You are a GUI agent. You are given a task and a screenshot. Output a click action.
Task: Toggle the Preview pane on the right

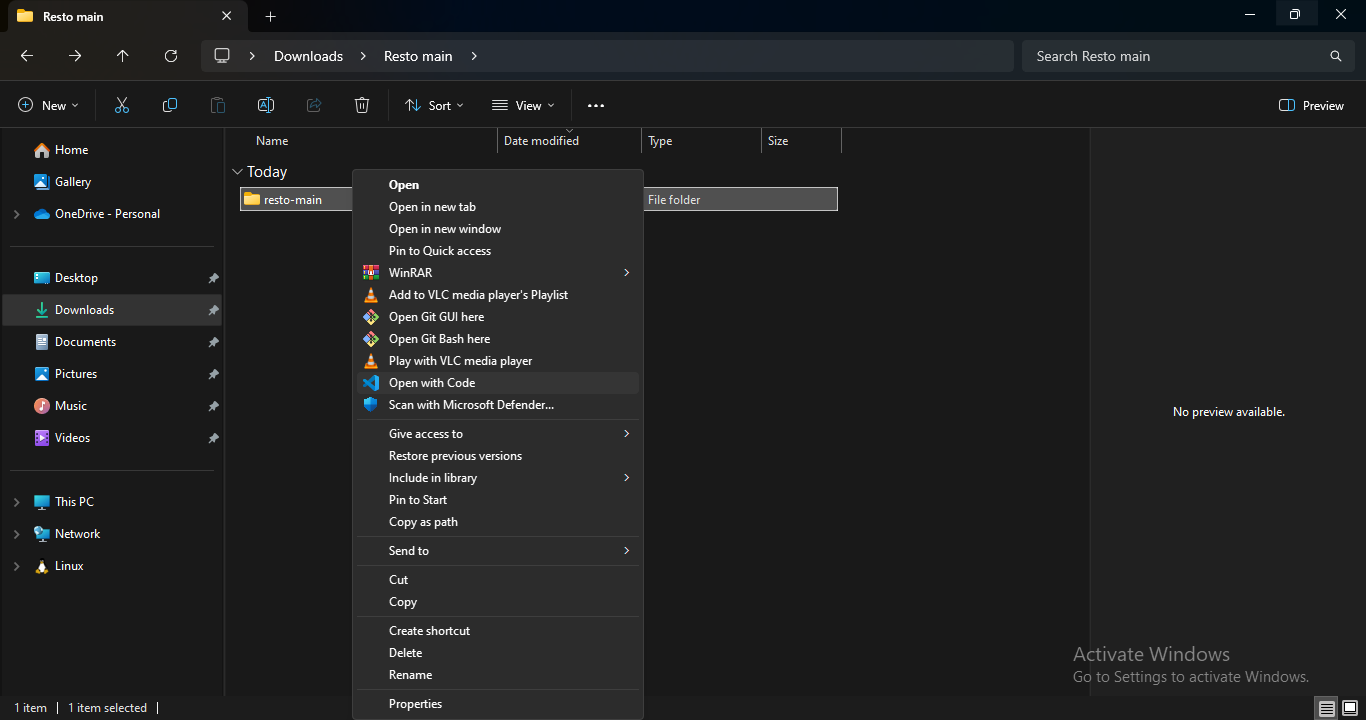1310,105
